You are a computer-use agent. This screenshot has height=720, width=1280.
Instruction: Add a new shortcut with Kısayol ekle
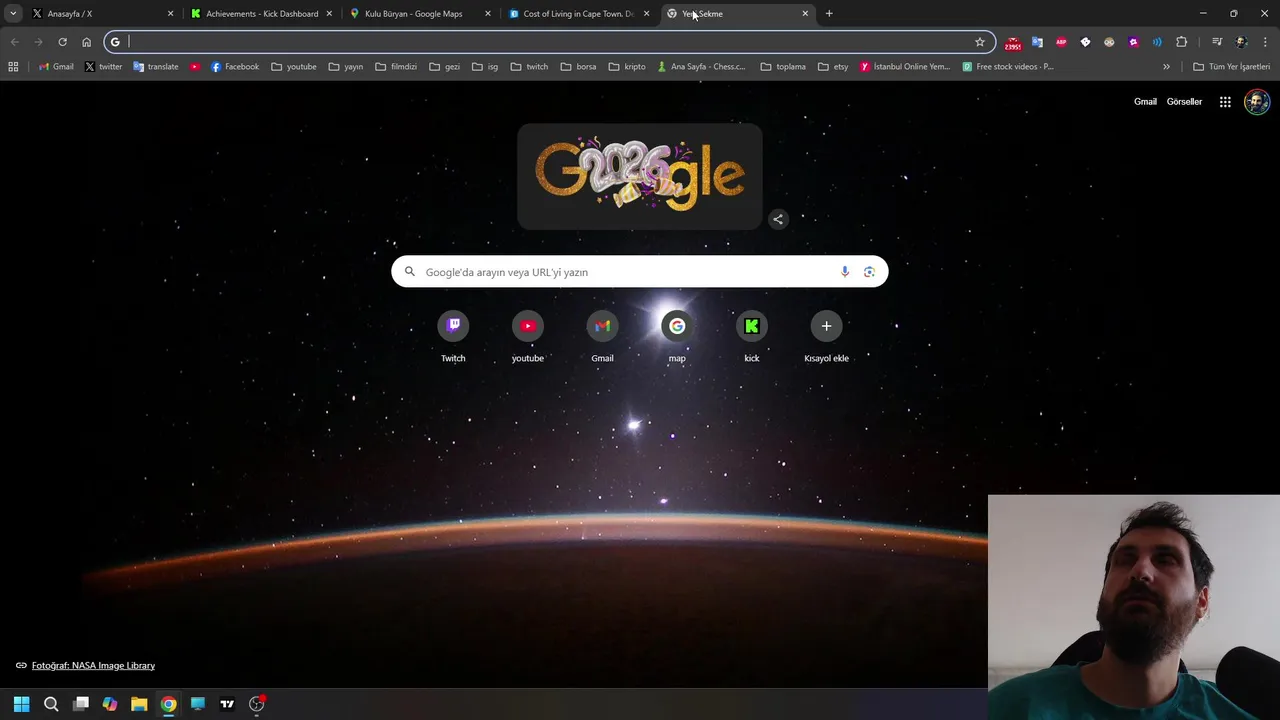[826, 337]
